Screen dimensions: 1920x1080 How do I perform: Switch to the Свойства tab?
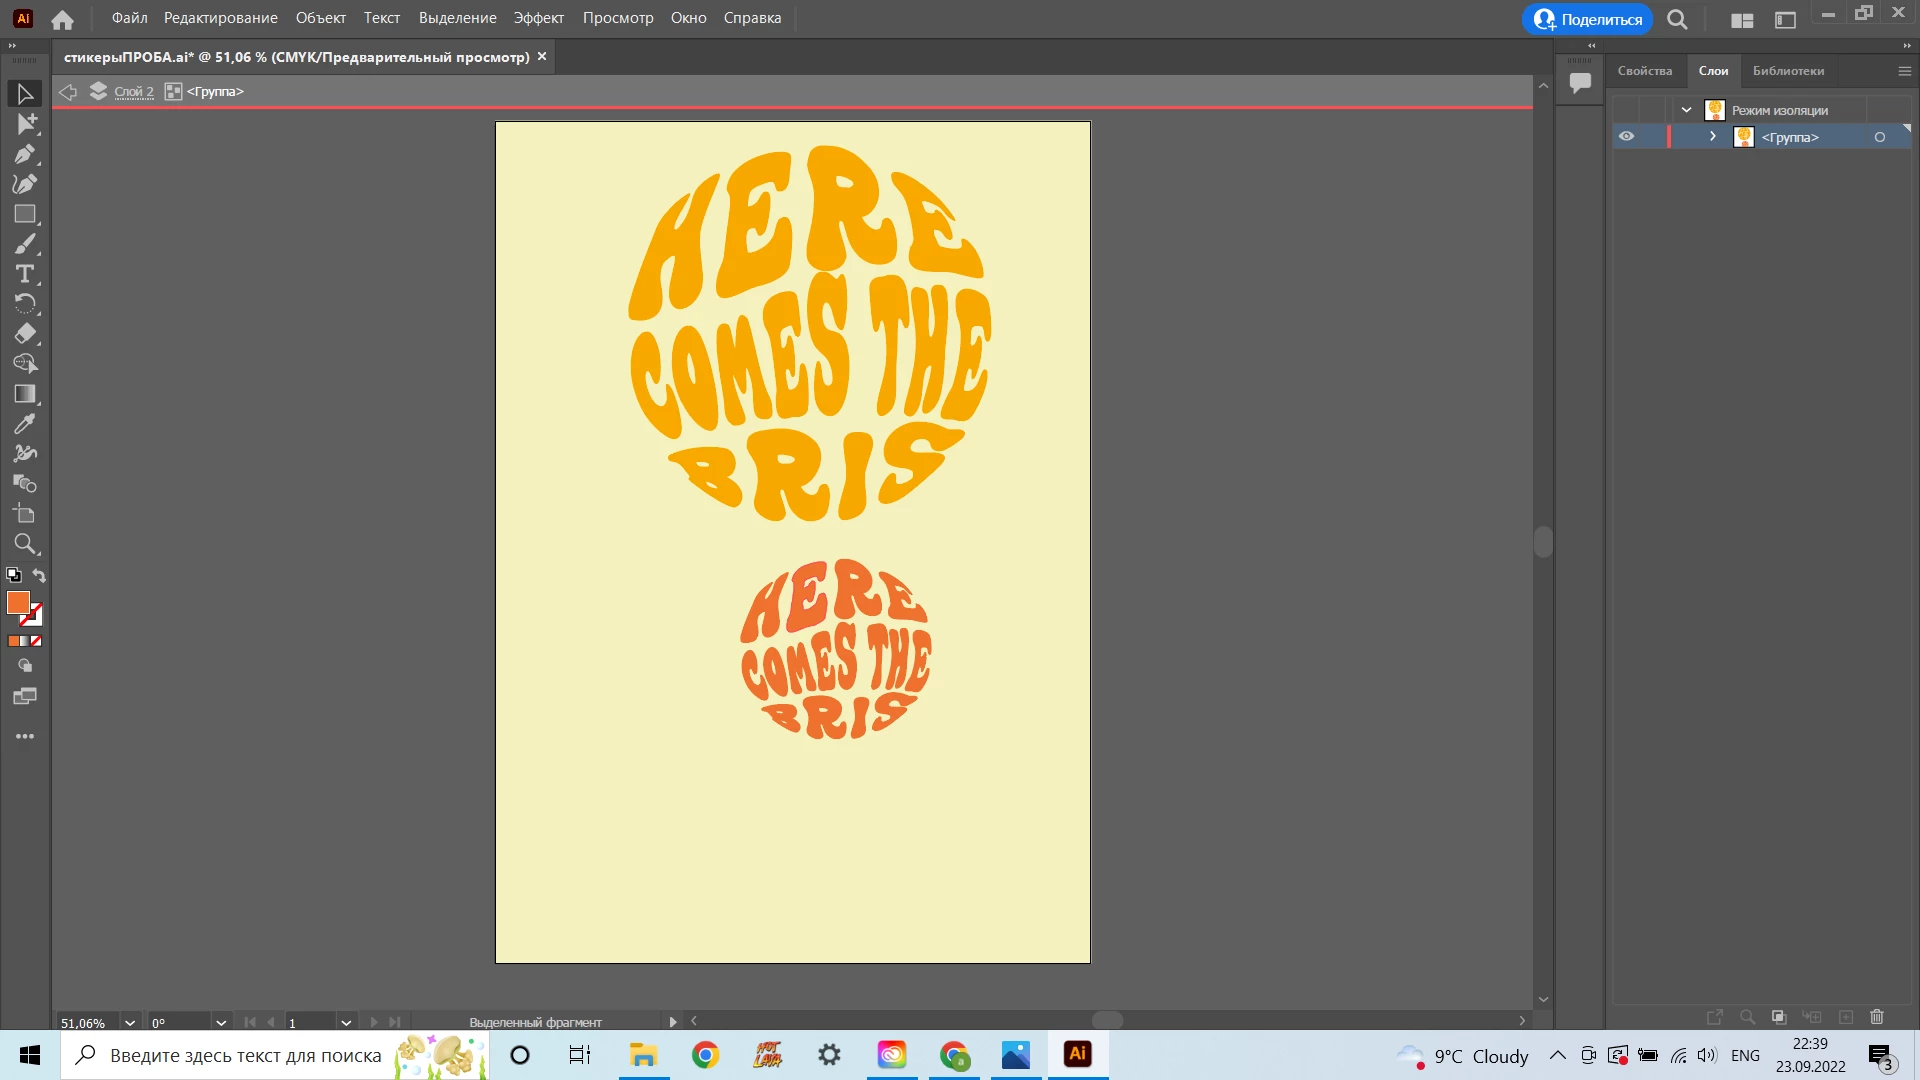coord(1645,71)
